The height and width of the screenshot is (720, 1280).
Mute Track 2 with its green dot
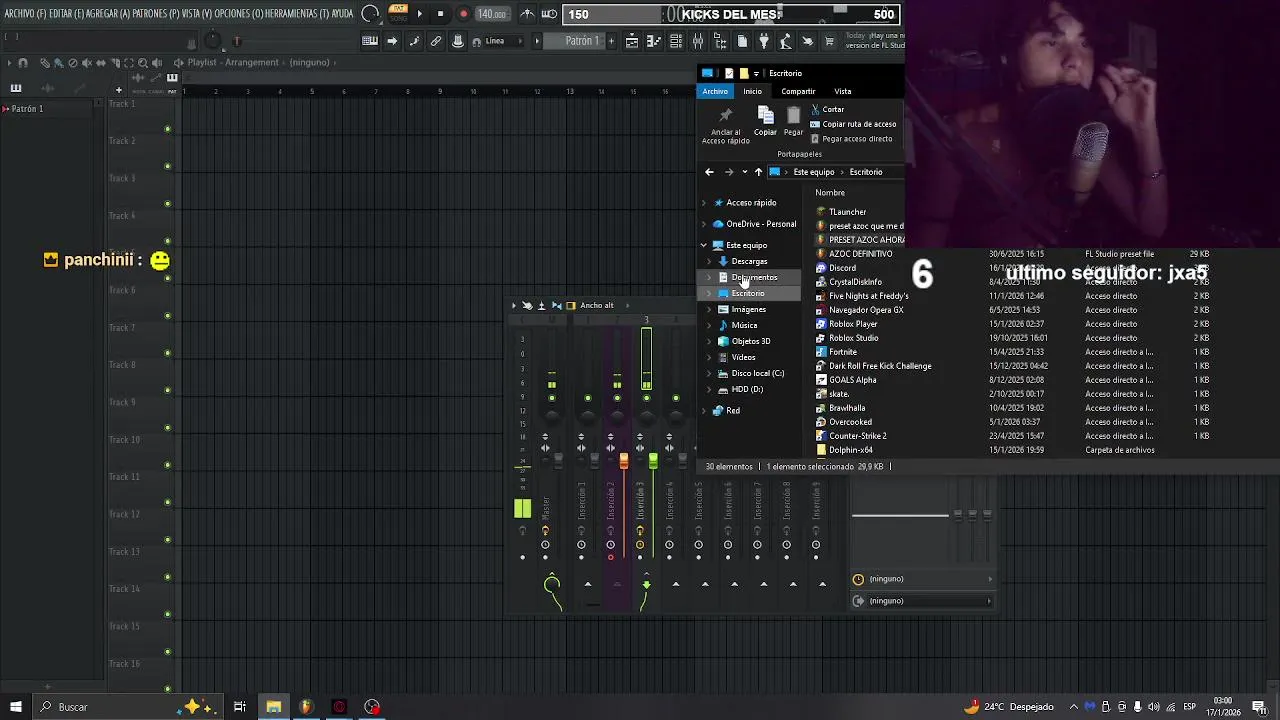click(x=167, y=166)
